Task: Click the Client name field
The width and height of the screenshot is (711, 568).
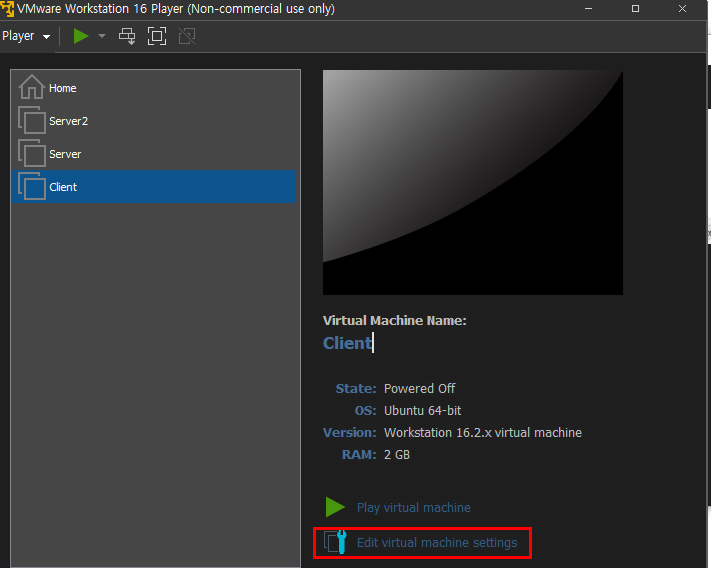Action: coord(348,343)
